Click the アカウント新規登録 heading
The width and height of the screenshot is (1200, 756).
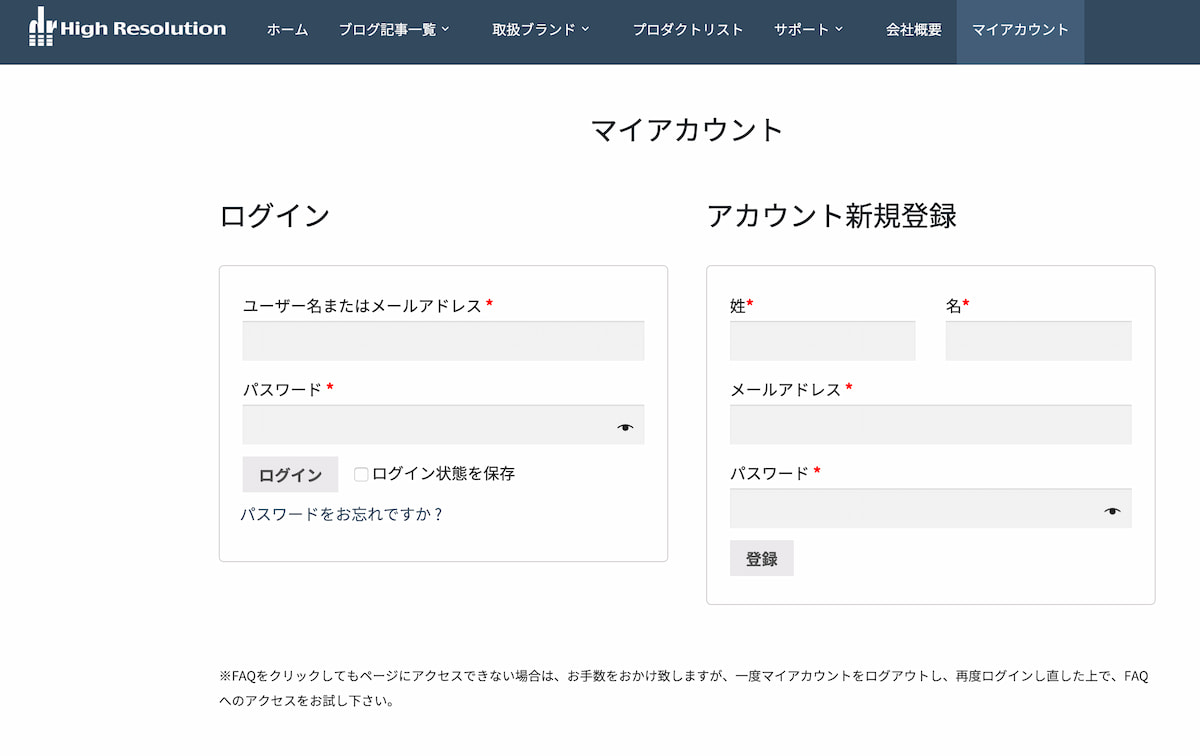click(832, 216)
